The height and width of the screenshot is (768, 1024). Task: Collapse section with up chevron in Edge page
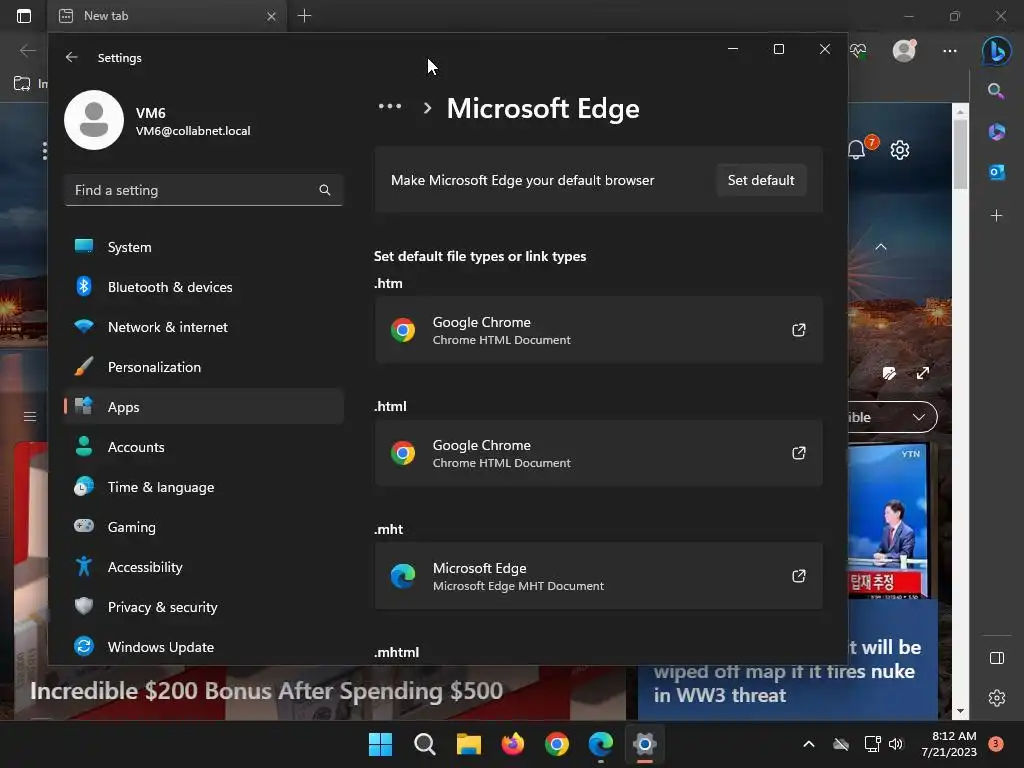pyautogui.click(x=881, y=247)
